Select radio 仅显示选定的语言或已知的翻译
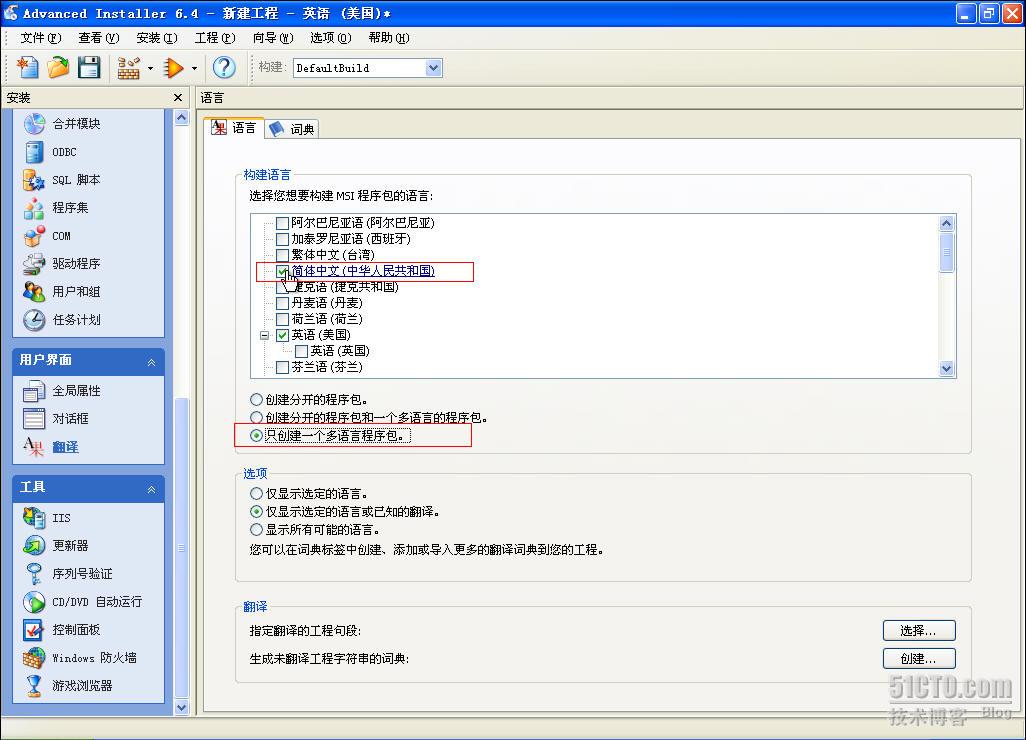 (x=256, y=512)
